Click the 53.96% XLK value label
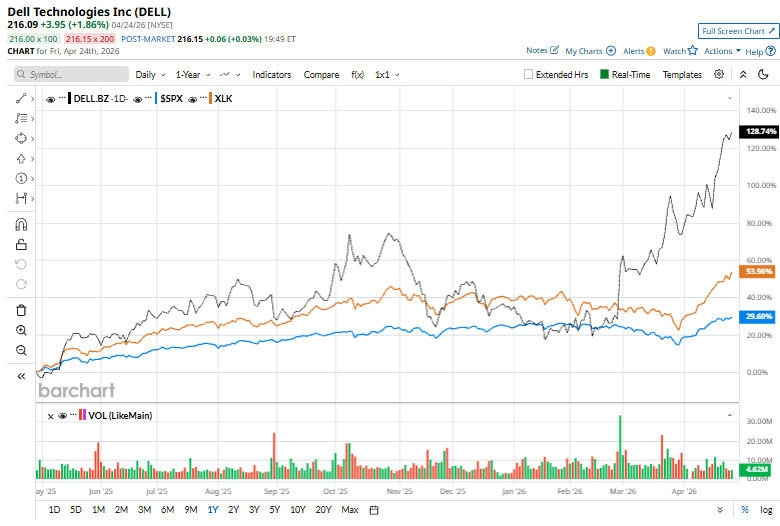 (759, 271)
